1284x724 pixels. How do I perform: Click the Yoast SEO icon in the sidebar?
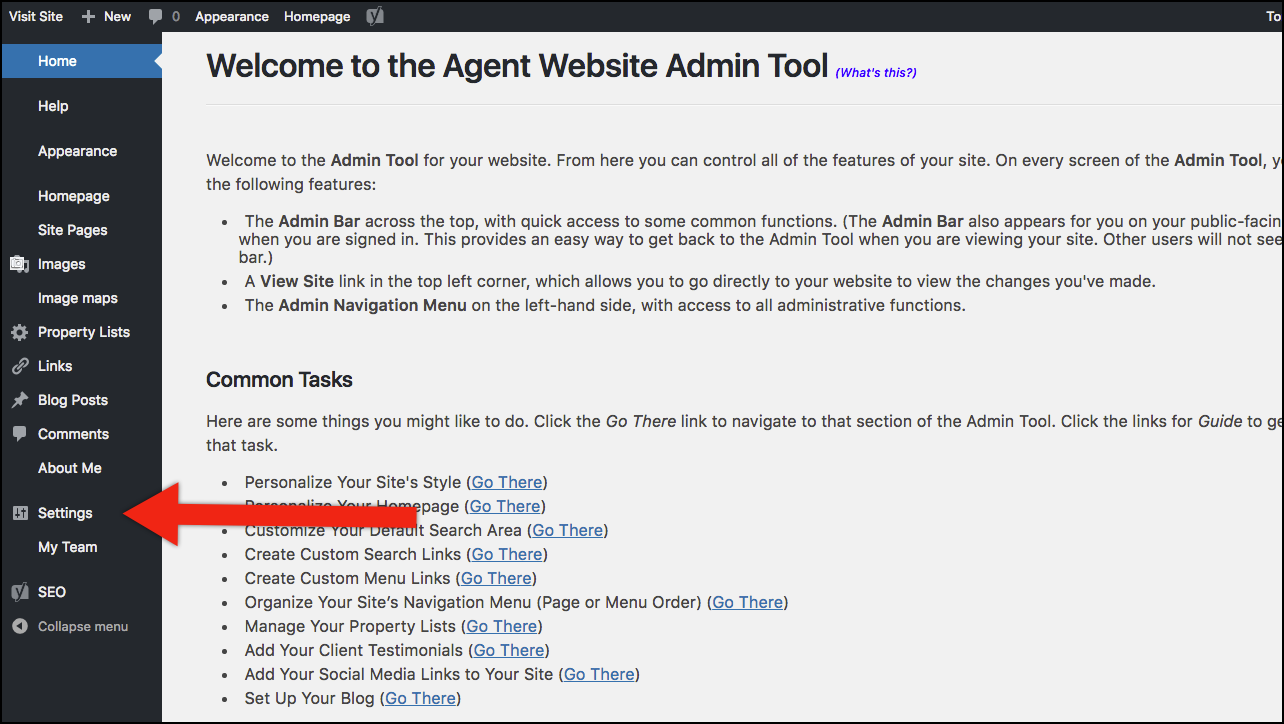[x=18, y=591]
